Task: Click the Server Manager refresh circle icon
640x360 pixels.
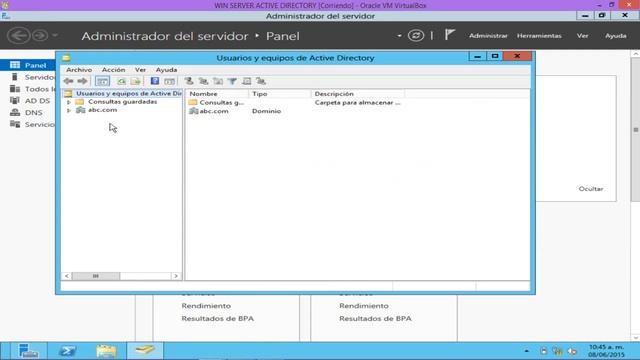Action: (x=416, y=36)
